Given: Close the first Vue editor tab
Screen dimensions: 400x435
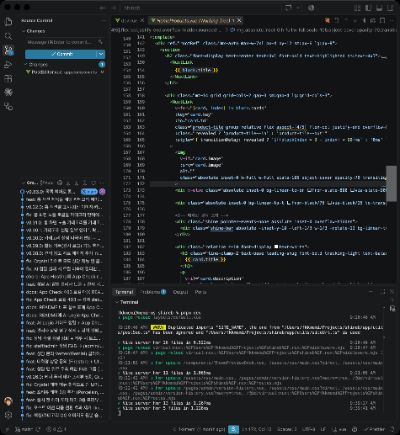Looking at the screenshot, I should pyautogui.click(x=142, y=21).
